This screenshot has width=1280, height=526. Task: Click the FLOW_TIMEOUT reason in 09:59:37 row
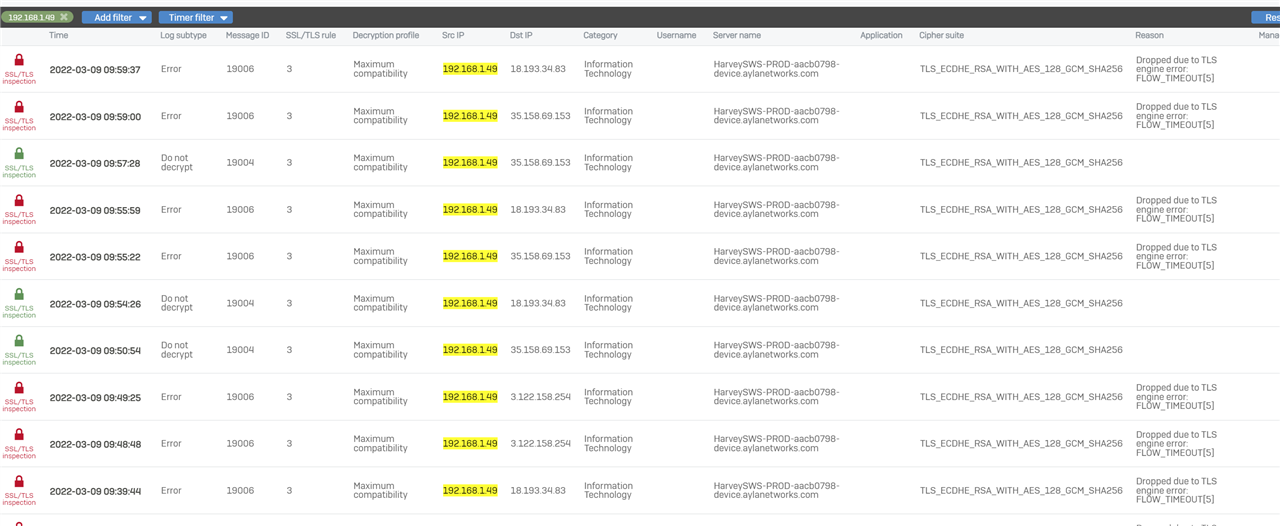click(1176, 69)
